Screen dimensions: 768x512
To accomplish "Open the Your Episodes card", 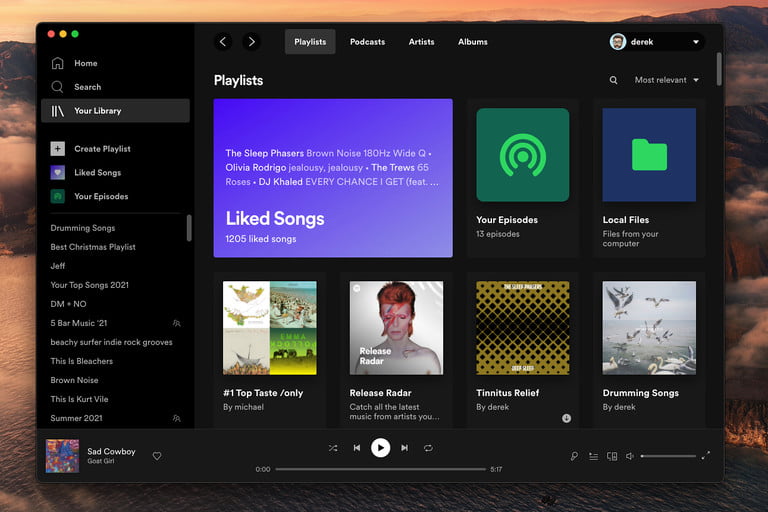I will [x=523, y=178].
